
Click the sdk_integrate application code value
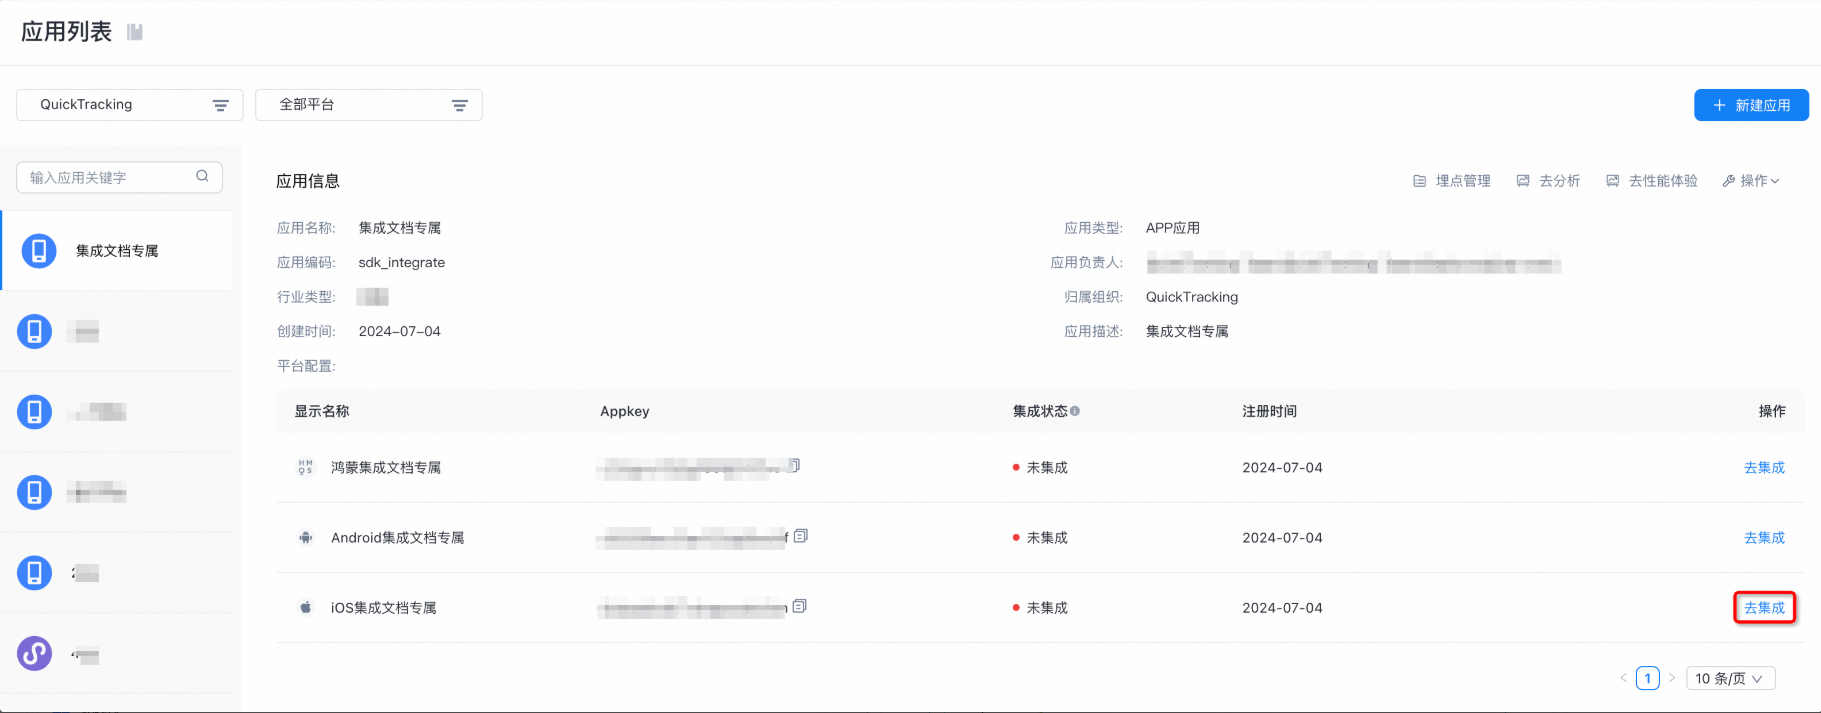tap(402, 263)
